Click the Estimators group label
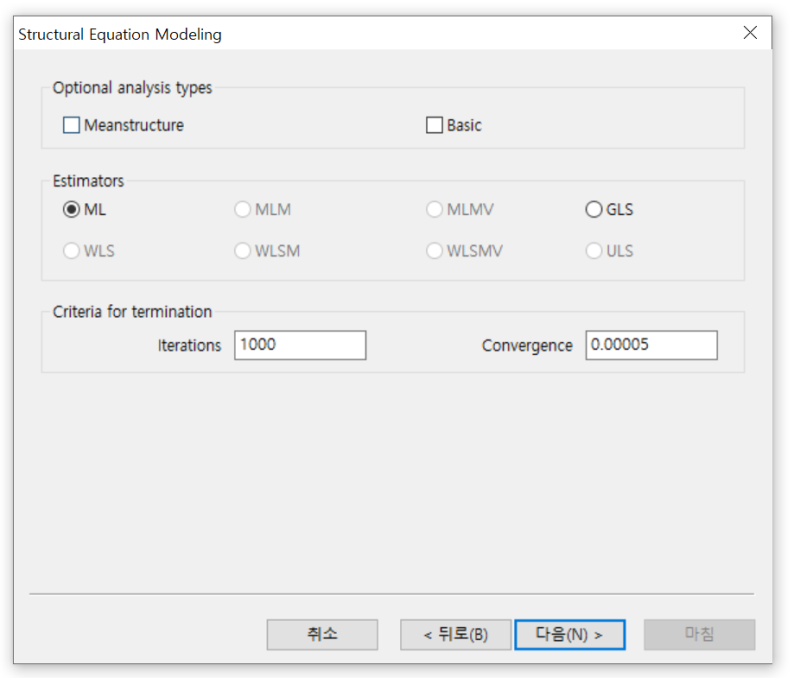 [x=88, y=181]
